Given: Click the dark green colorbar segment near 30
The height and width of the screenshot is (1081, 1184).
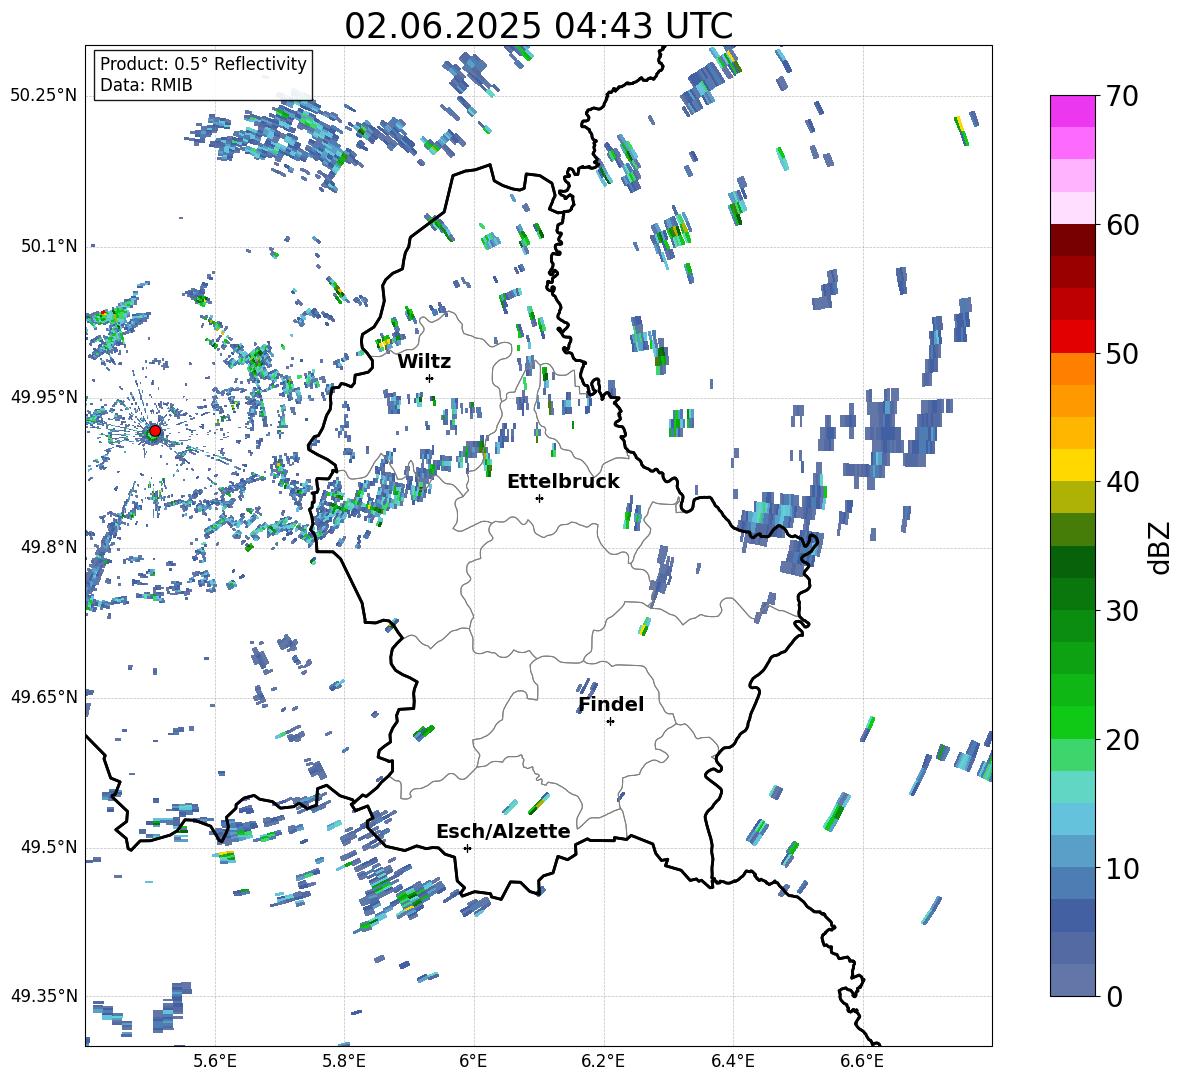Looking at the screenshot, I should 1072,594.
